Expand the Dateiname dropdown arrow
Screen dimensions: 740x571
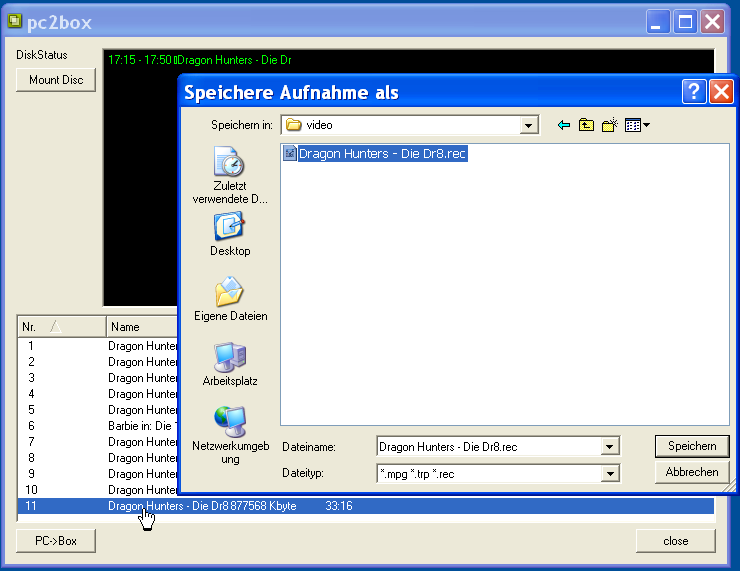[610, 447]
